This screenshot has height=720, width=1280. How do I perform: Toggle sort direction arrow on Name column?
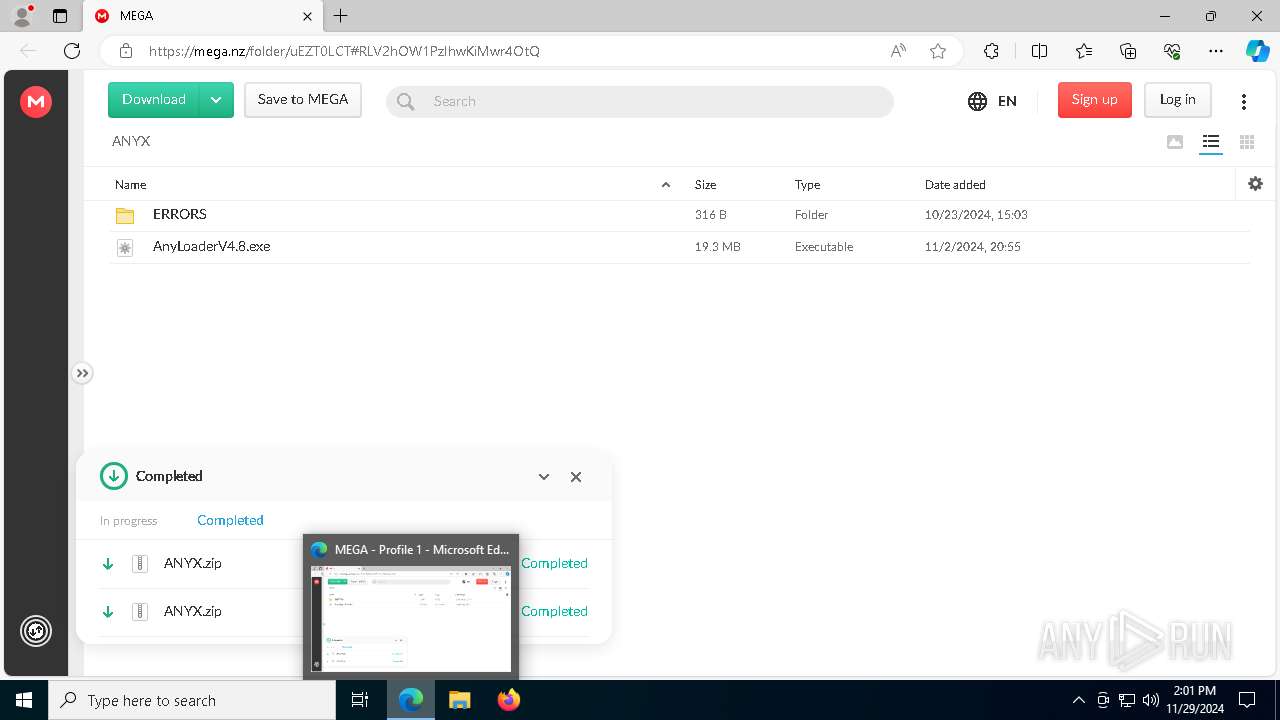[x=666, y=185]
